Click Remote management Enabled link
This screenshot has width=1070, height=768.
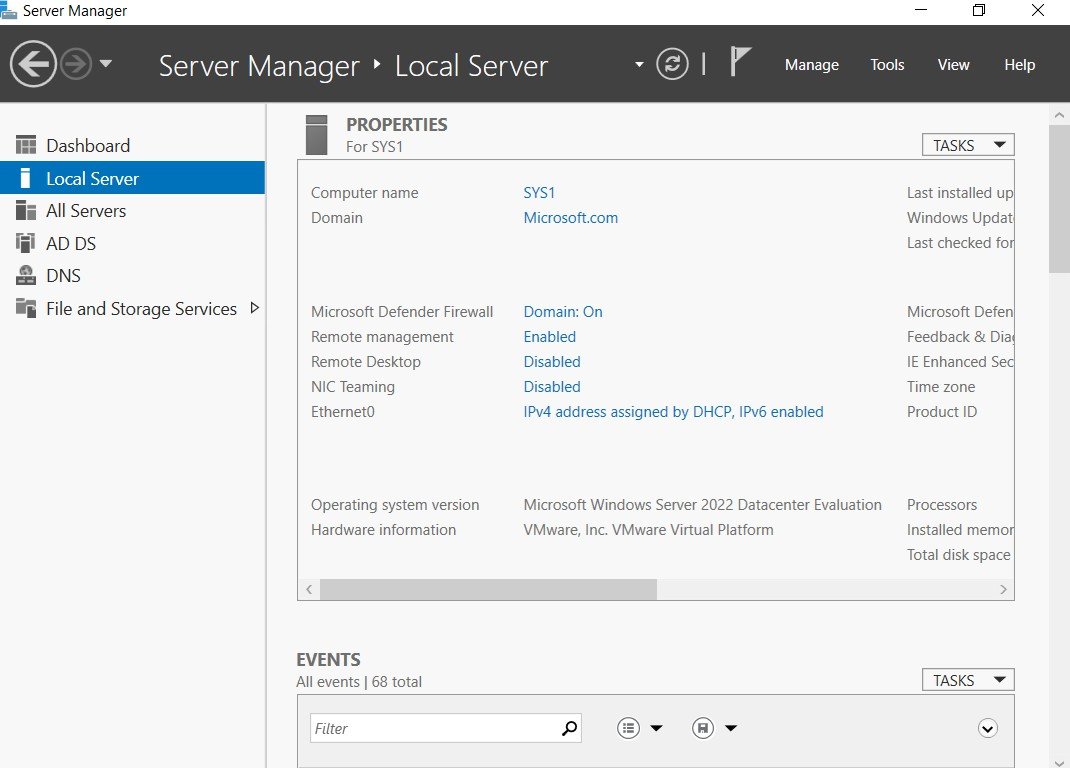549,337
